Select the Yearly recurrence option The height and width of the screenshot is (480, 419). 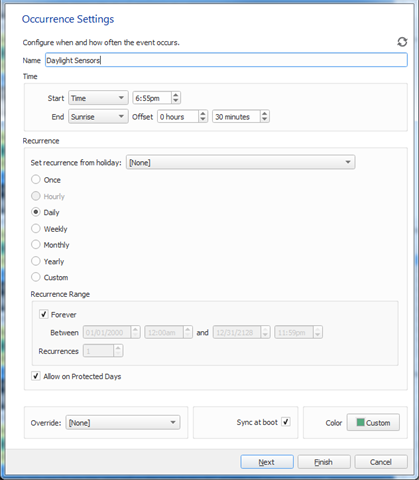click(x=36, y=261)
